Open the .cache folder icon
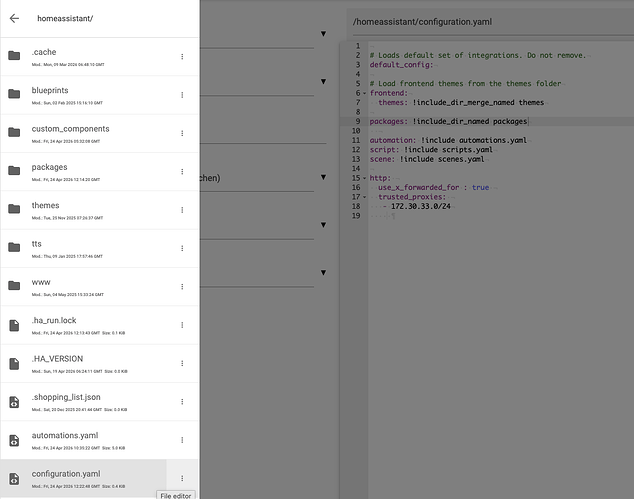 point(14,55)
